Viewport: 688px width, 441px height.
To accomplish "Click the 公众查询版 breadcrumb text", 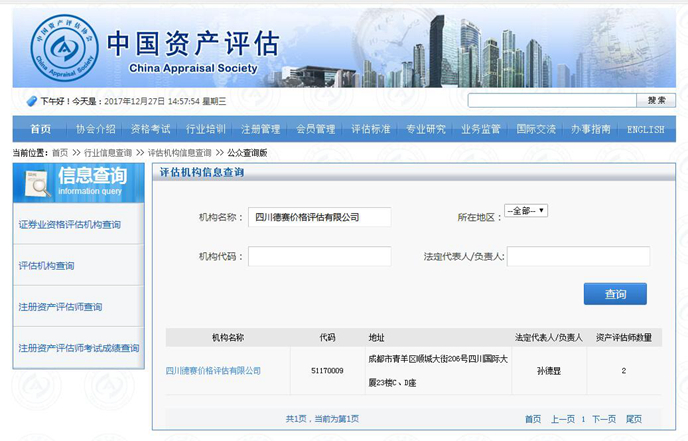I will click(247, 153).
